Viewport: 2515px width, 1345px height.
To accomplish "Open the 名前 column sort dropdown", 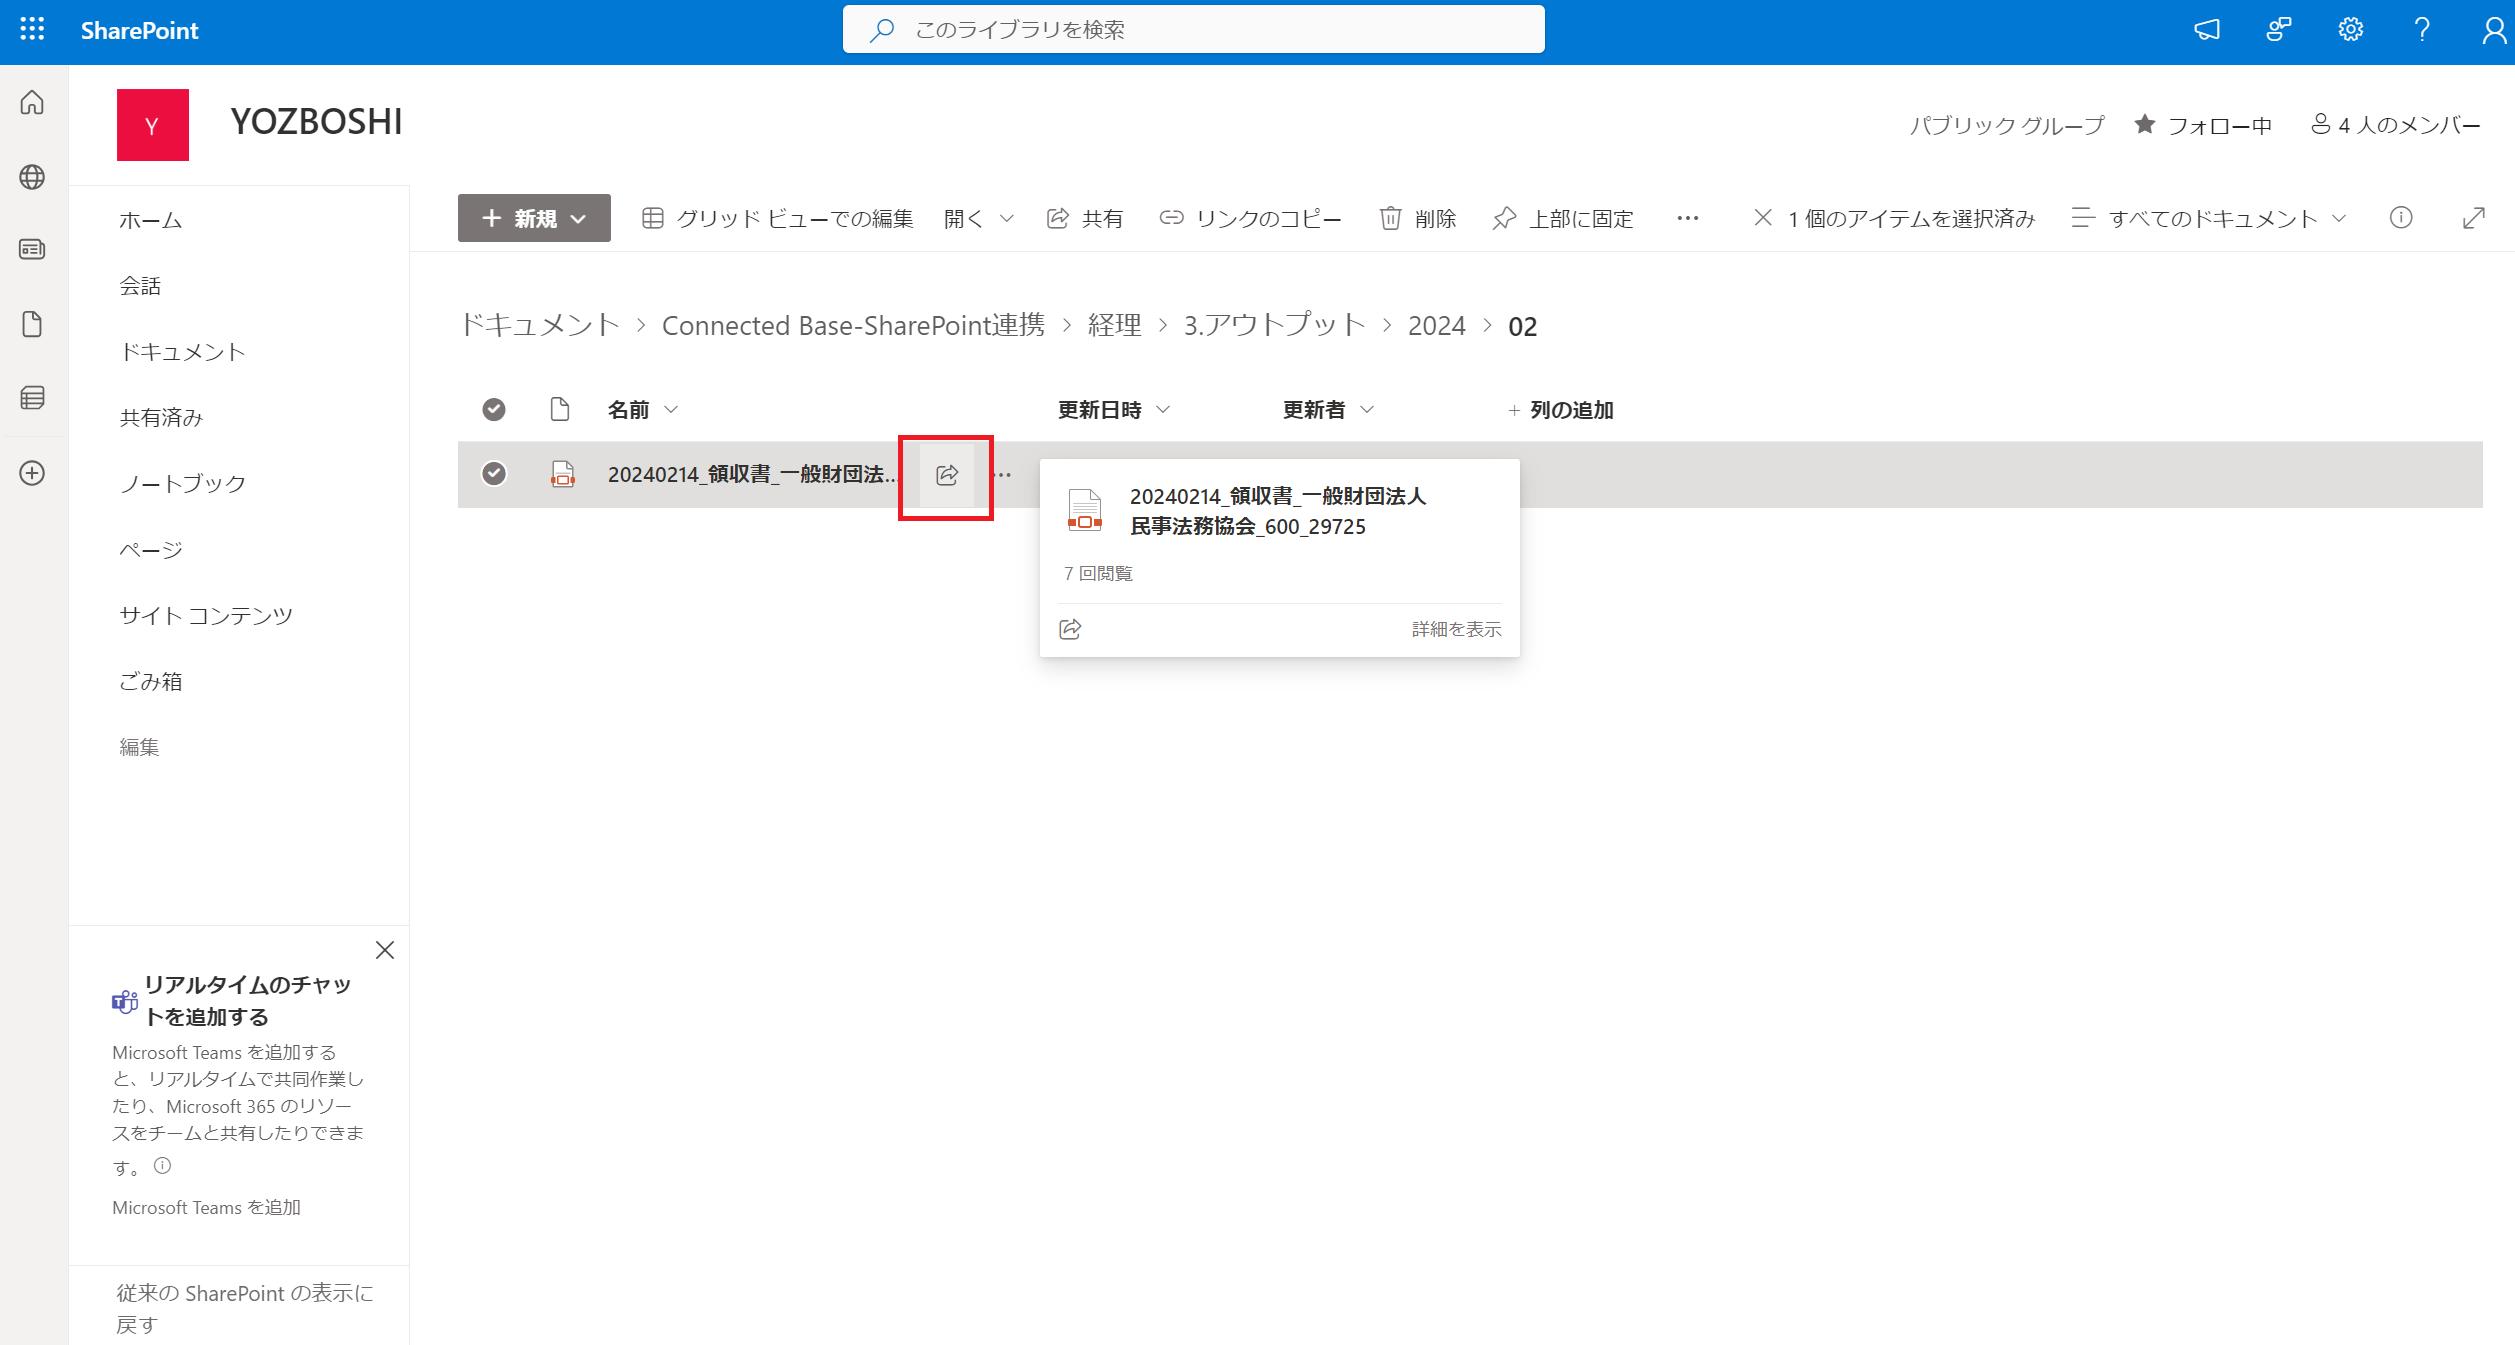I will click(x=671, y=409).
